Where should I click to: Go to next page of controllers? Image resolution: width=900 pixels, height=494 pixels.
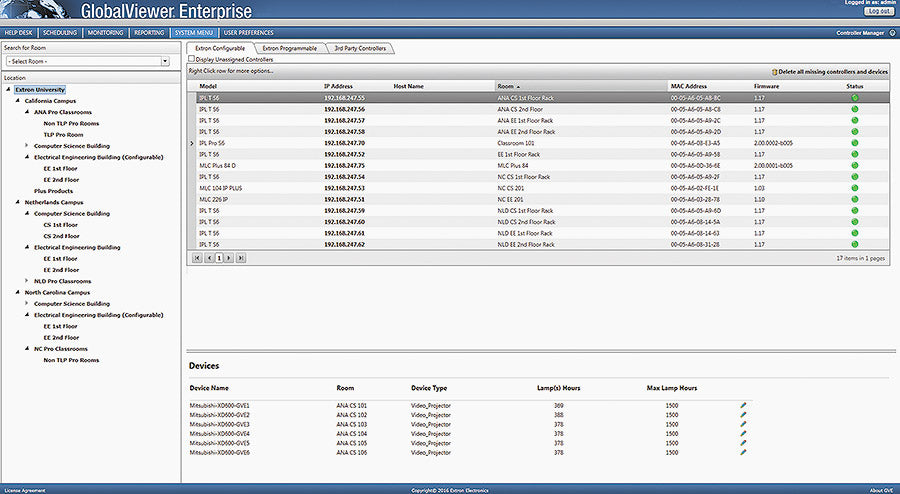click(x=228, y=258)
